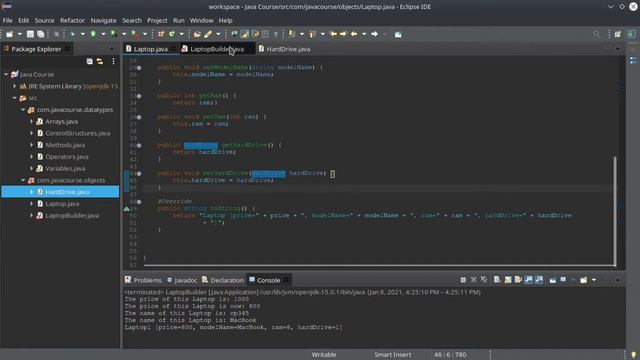
Task: Click Remove Launch (X) in Console toolbar
Action: pyautogui.click(x=473, y=280)
